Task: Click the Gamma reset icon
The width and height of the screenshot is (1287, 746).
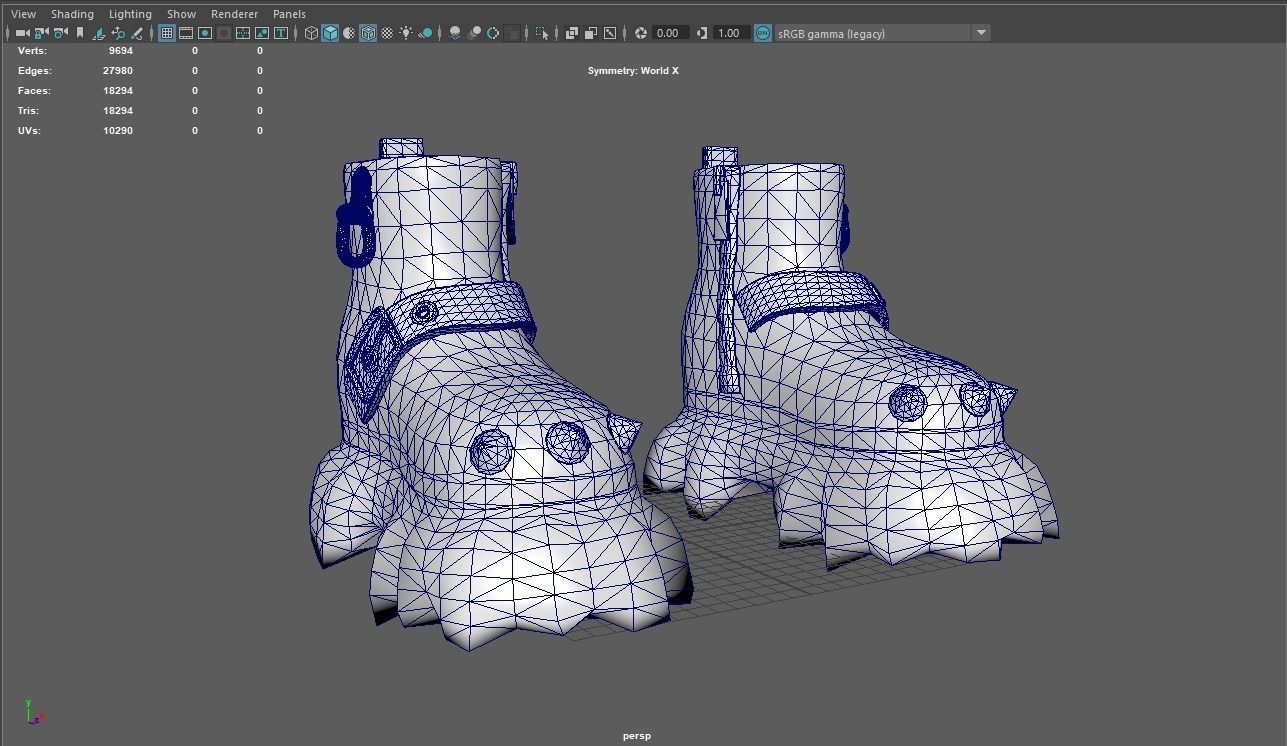Action: [x=702, y=33]
